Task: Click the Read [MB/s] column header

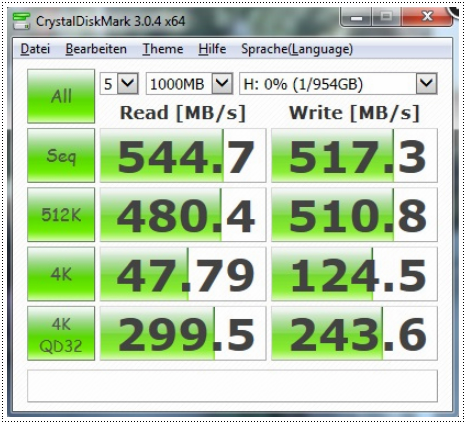Action: (x=183, y=113)
